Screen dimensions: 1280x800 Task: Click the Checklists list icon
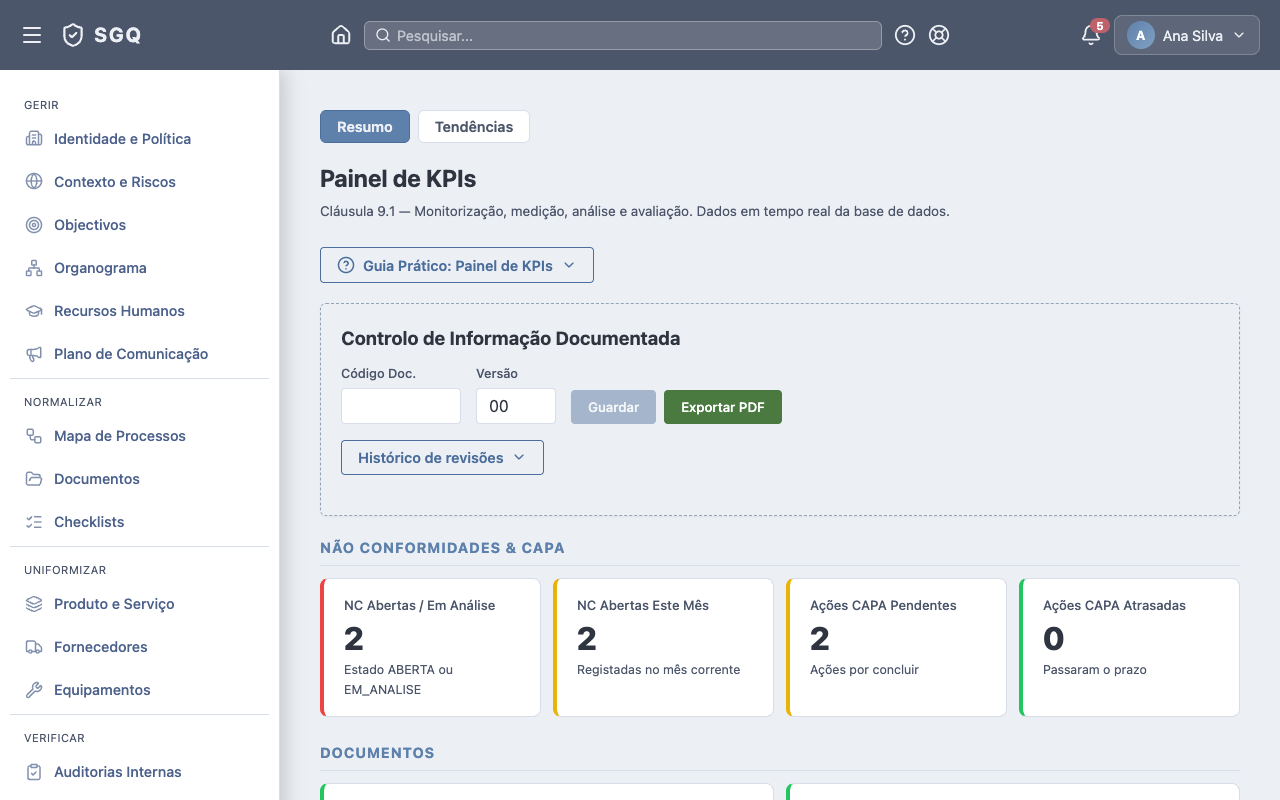pos(34,522)
